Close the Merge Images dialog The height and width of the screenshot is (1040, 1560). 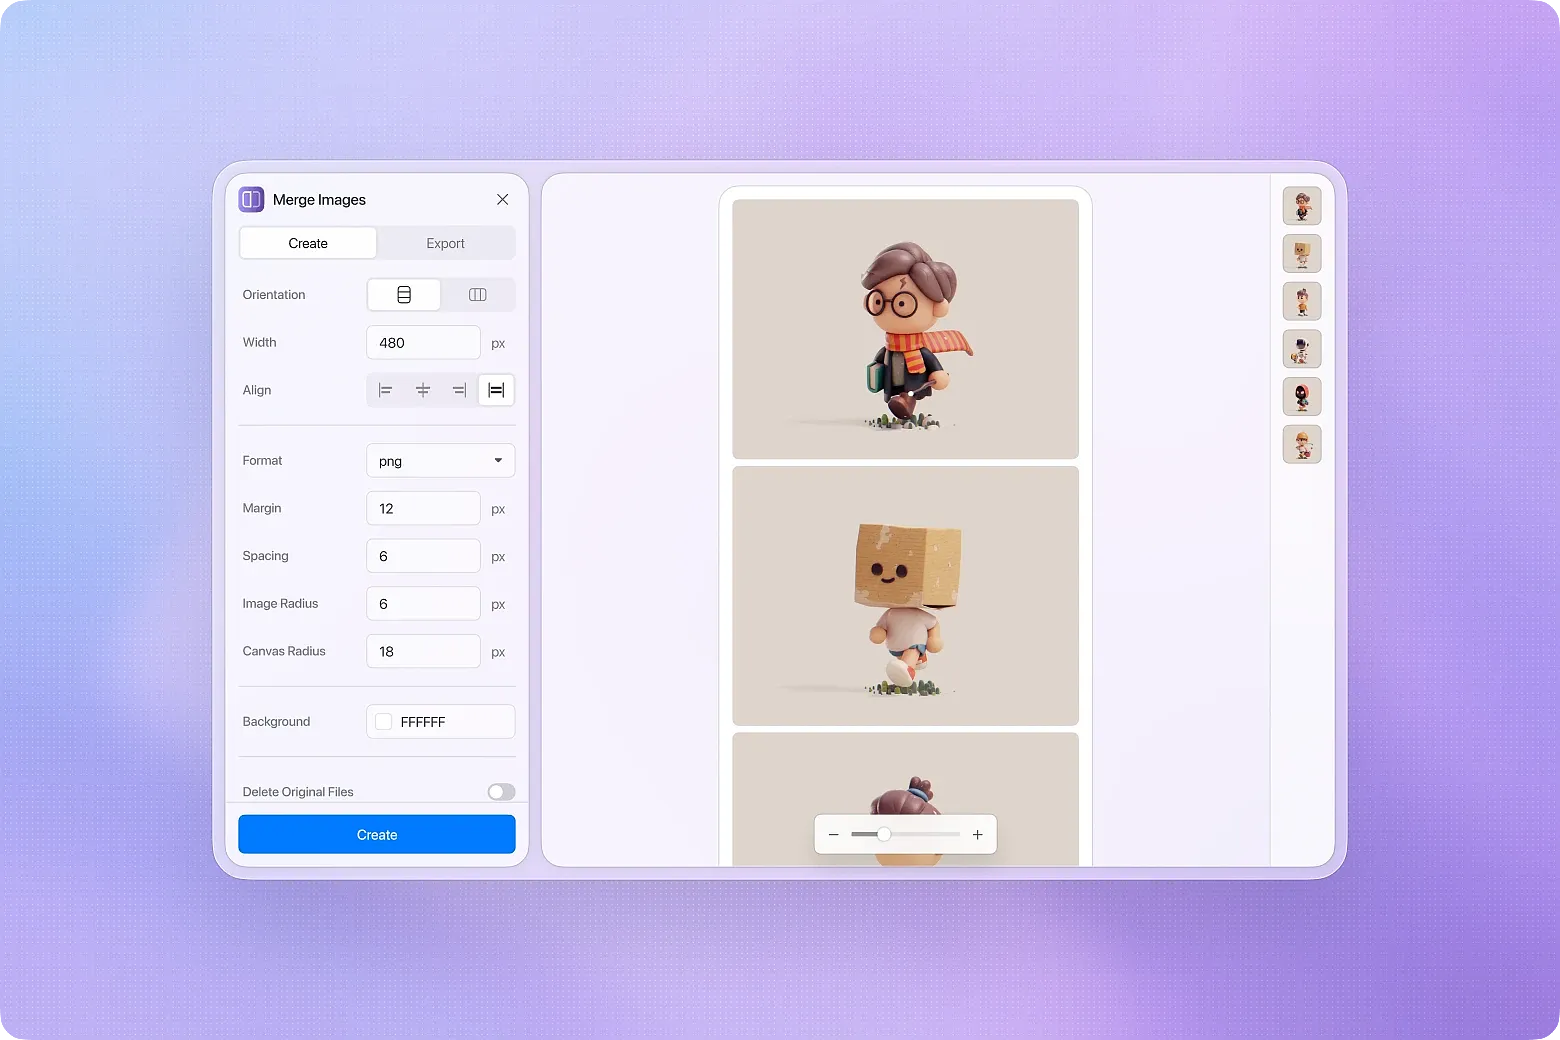coord(502,199)
